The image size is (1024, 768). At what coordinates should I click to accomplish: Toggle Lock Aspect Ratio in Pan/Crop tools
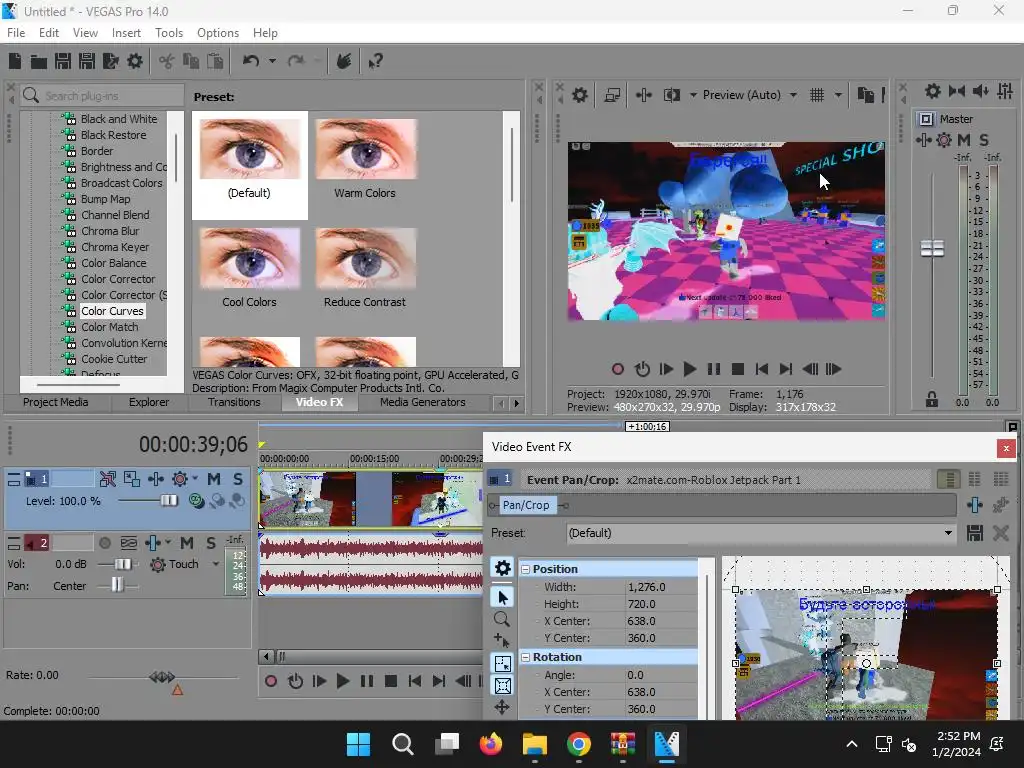[x=502, y=686]
